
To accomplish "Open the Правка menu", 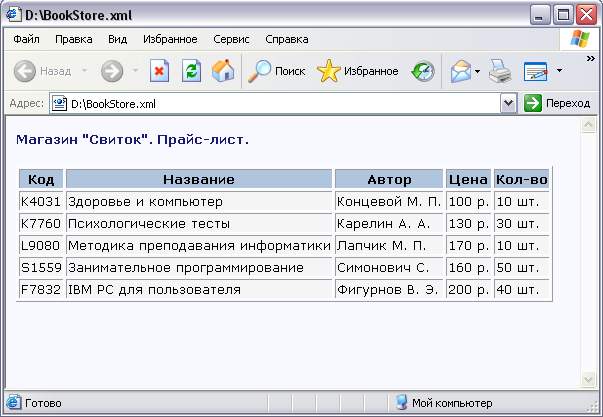I will click(73, 39).
